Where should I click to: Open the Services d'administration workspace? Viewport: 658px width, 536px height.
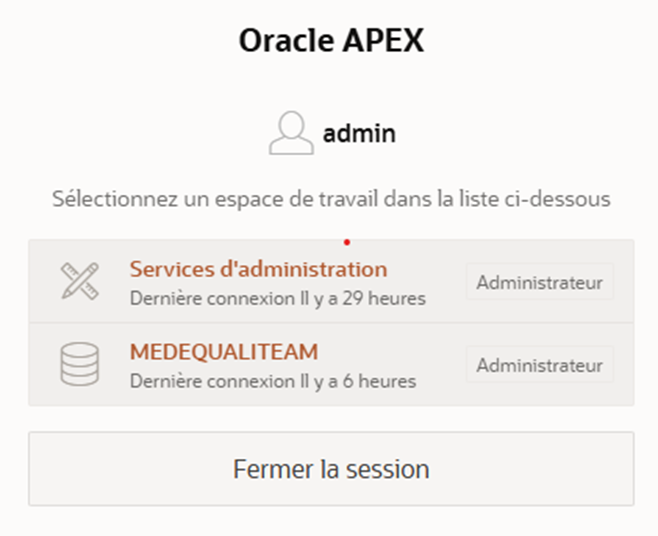(258, 269)
